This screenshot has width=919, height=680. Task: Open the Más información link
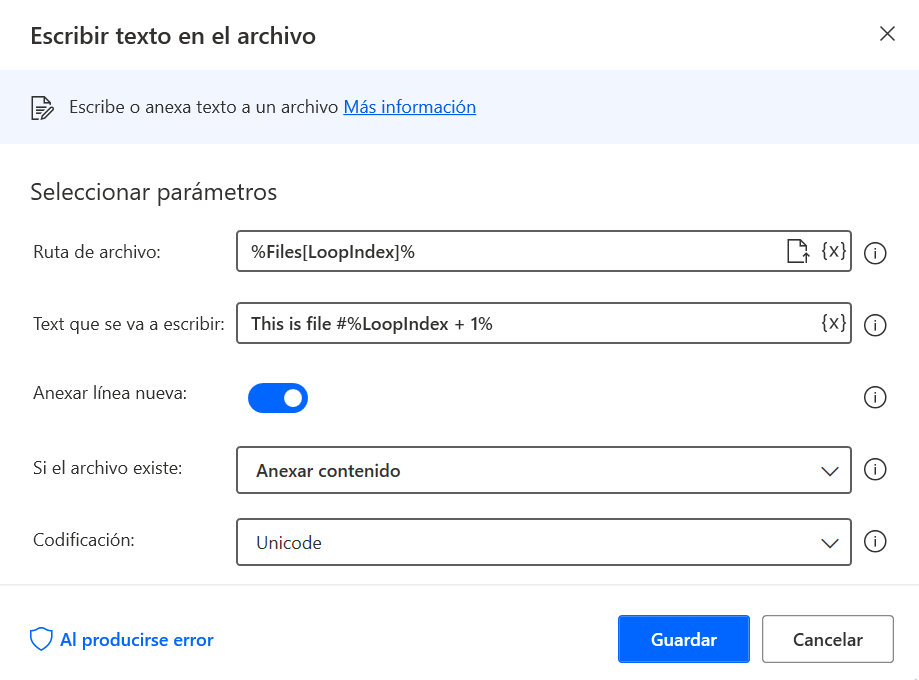click(x=409, y=107)
